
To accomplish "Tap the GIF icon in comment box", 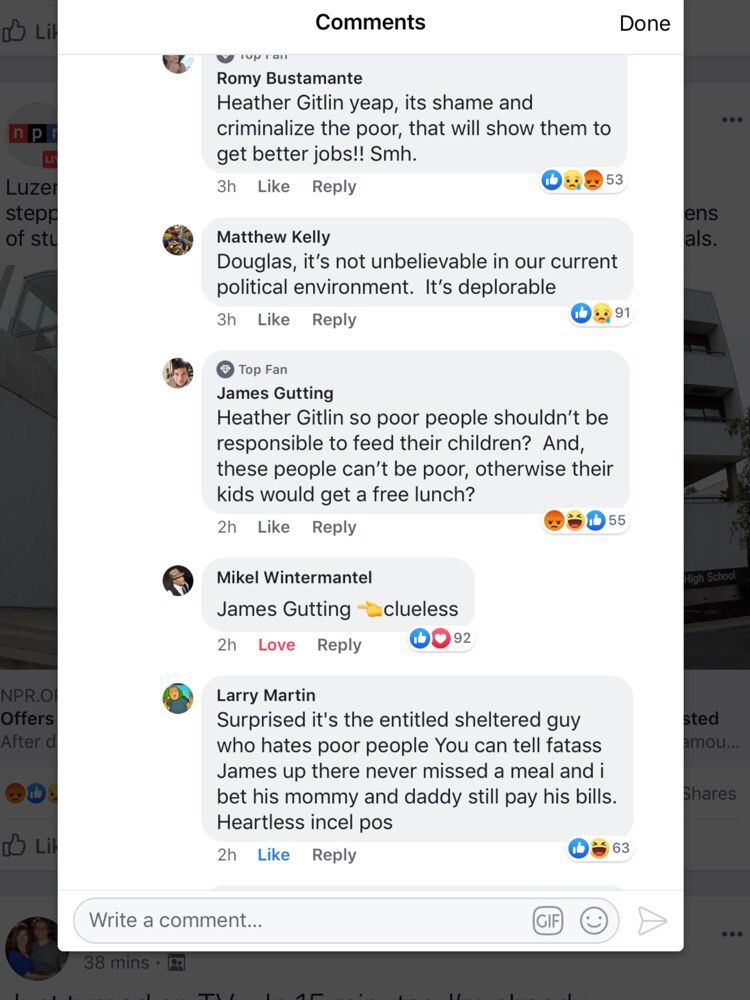I will click(x=548, y=921).
